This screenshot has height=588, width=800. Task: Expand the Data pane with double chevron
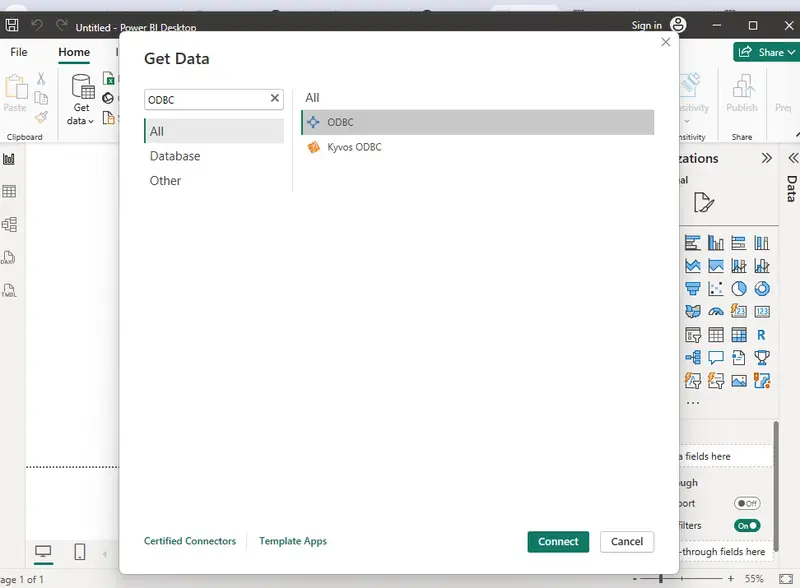coord(793,158)
